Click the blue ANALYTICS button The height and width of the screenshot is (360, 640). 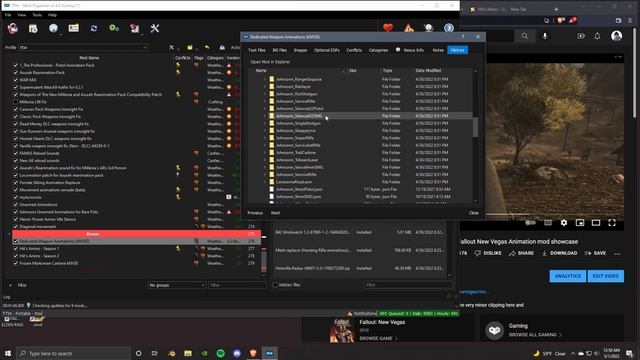pos(567,276)
